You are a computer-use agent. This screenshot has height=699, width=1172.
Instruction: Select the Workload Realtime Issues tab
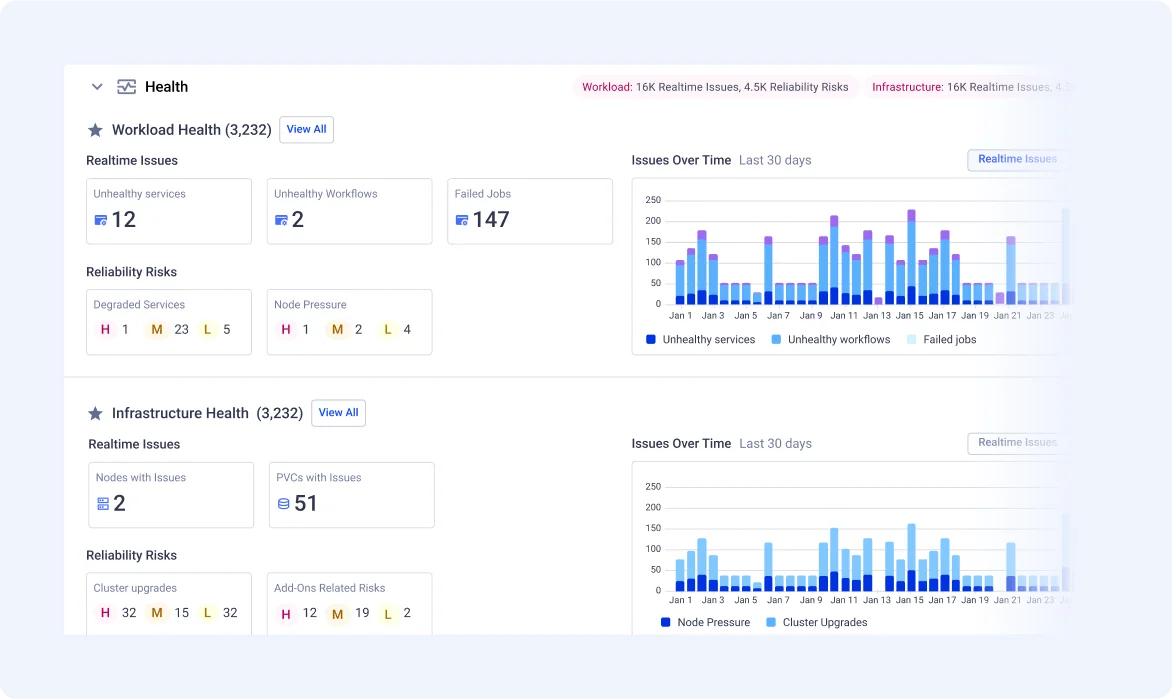1017,159
